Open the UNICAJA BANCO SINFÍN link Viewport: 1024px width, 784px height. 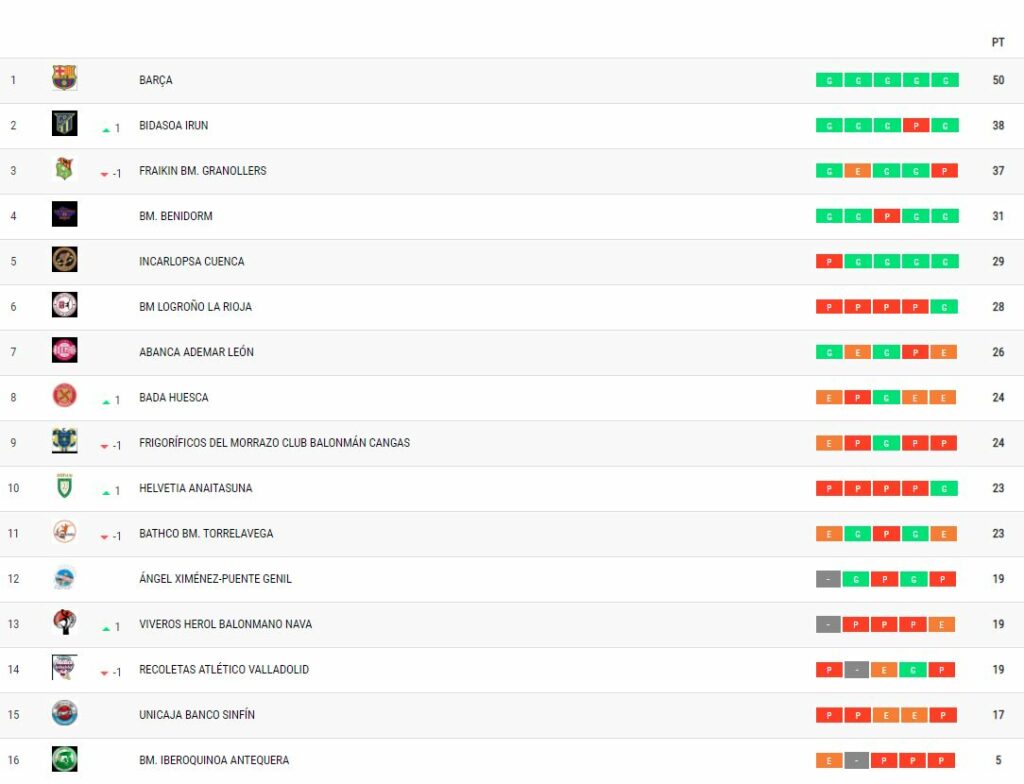coord(197,715)
